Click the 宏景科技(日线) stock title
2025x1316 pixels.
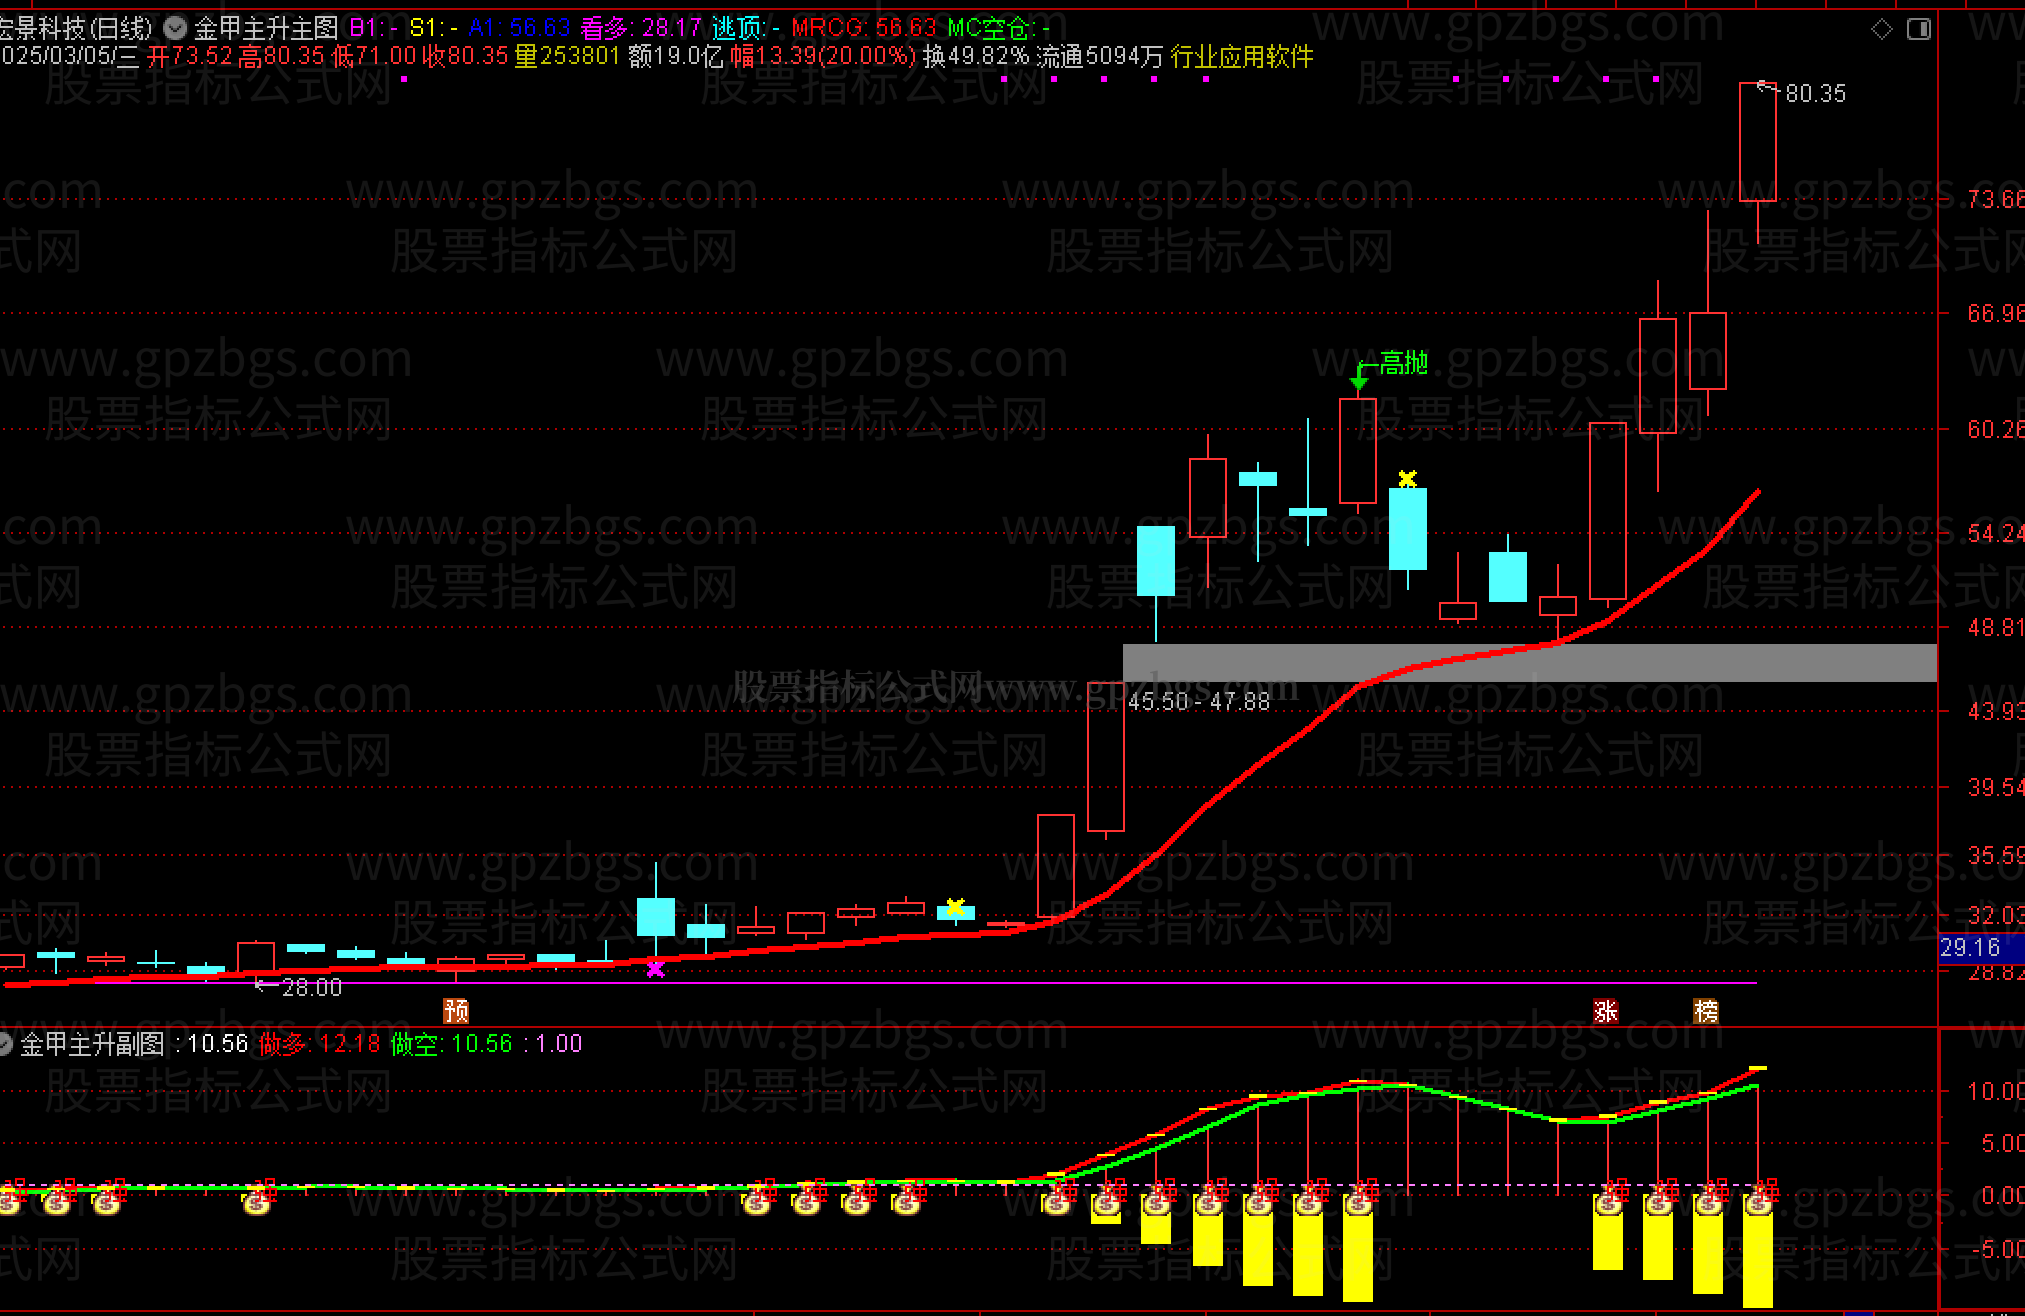point(76,28)
